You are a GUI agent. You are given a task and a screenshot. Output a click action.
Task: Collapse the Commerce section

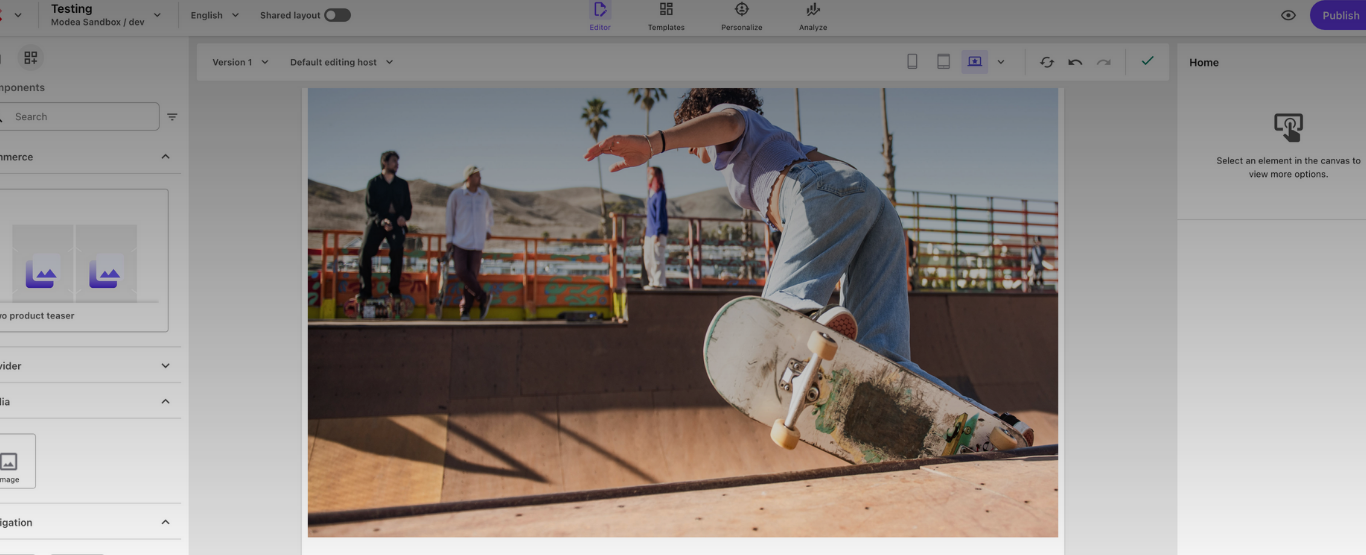(x=166, y=157)
